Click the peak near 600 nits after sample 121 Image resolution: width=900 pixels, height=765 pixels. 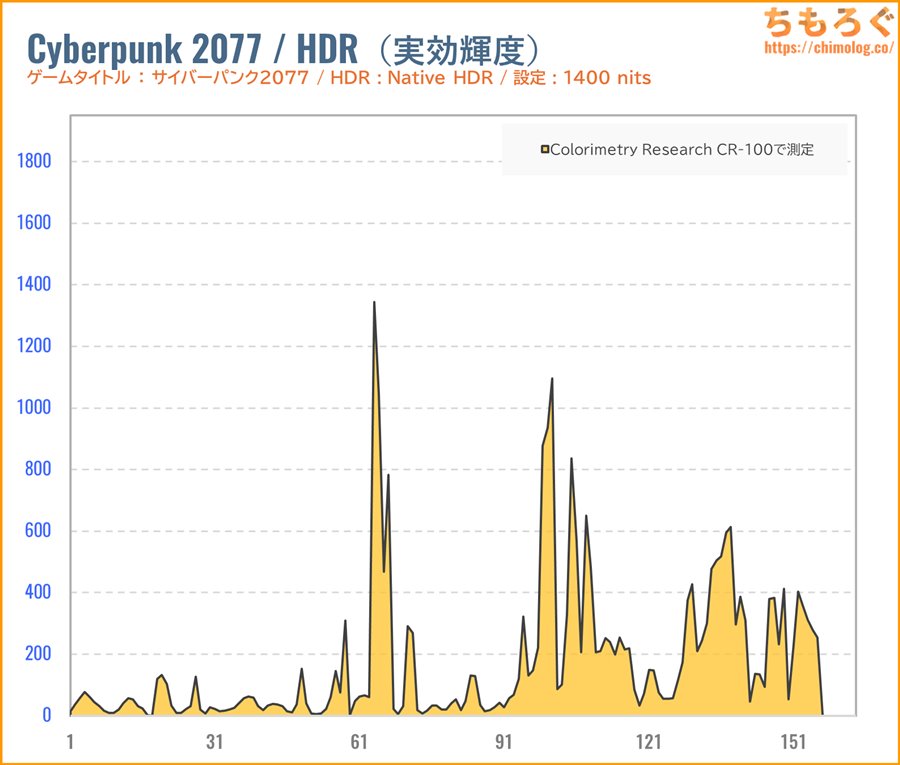click(730, 527)
